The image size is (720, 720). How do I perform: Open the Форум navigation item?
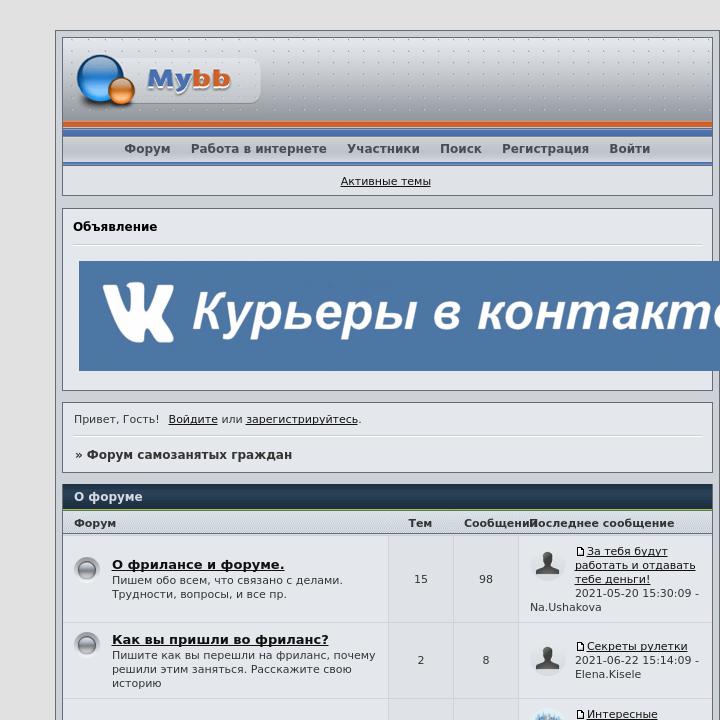tap(147, 149)
